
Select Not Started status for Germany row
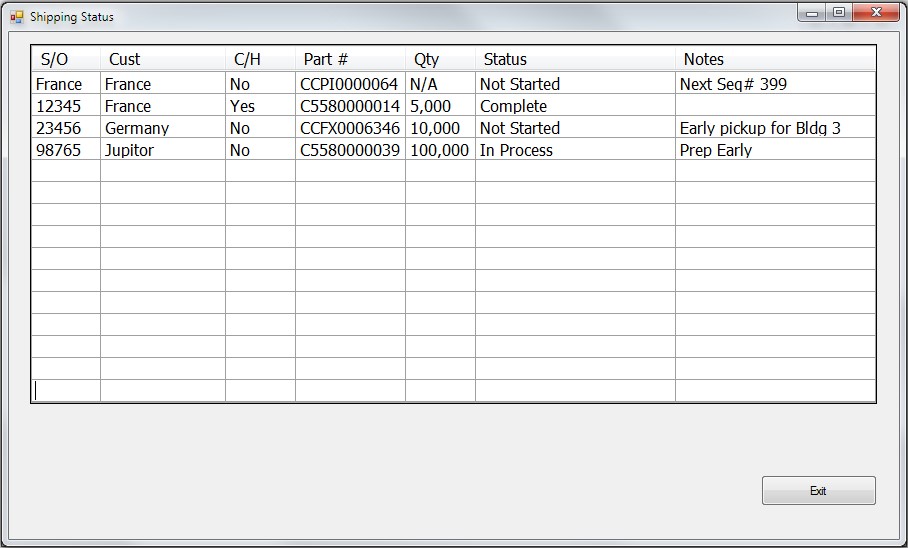(576, 128)
